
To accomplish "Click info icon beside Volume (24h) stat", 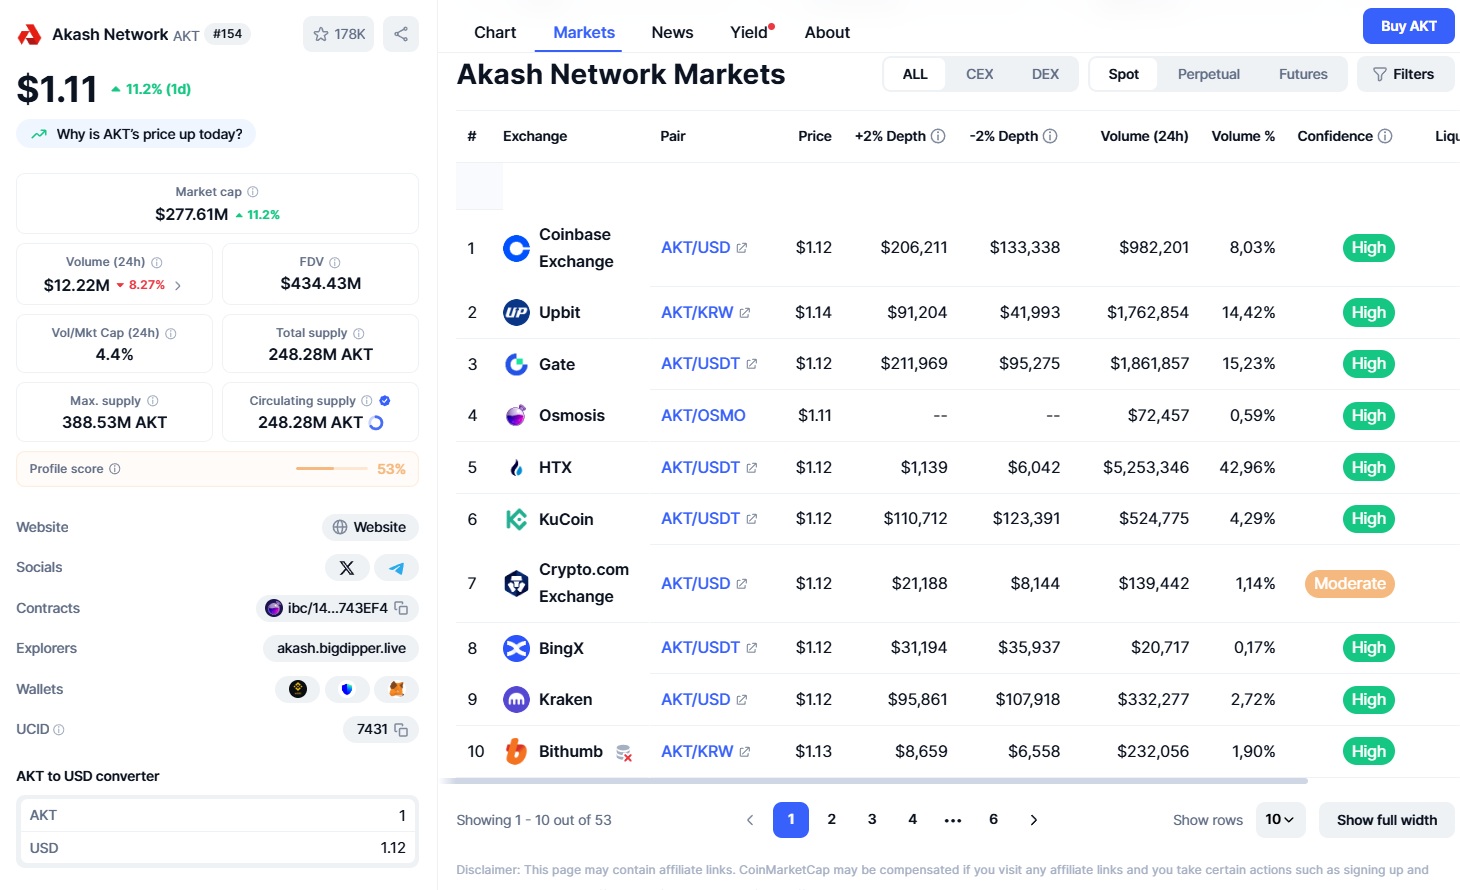I will tap(156, 262).
